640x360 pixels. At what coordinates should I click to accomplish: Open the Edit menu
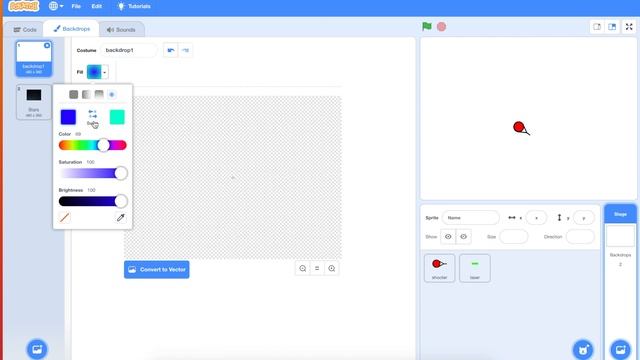coord(97,6)
